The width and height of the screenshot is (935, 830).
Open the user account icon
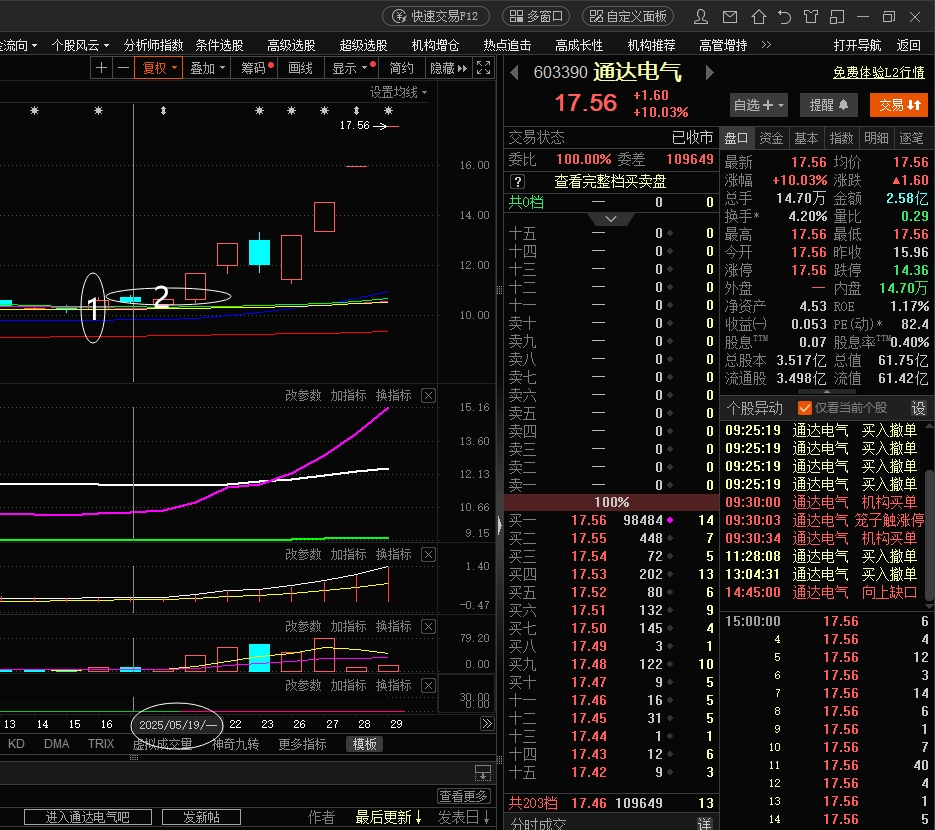click(701, 17)
